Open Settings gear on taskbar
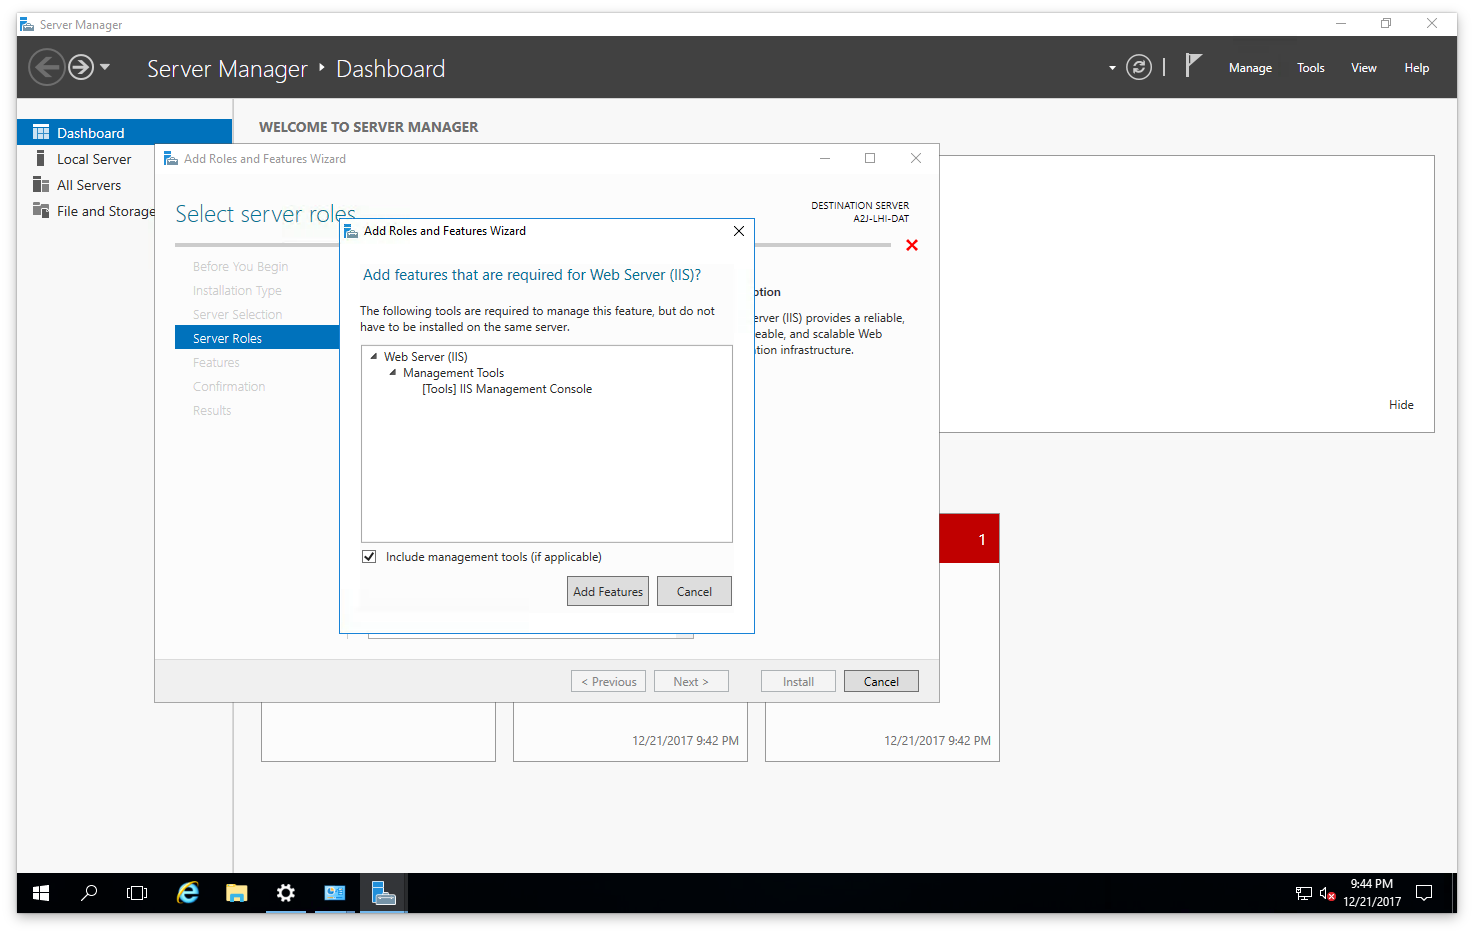This screenshot has height=934, width=1474. 285,893
